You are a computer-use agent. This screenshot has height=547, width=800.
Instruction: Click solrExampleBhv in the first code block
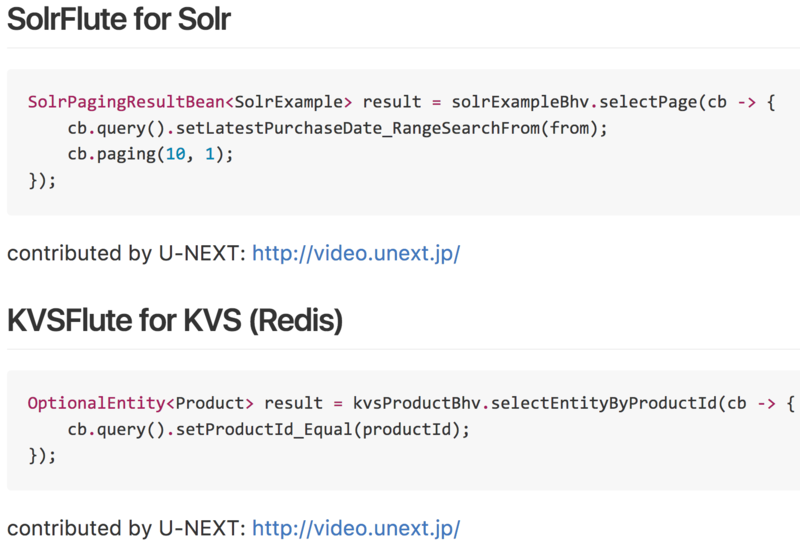(522, 103)
